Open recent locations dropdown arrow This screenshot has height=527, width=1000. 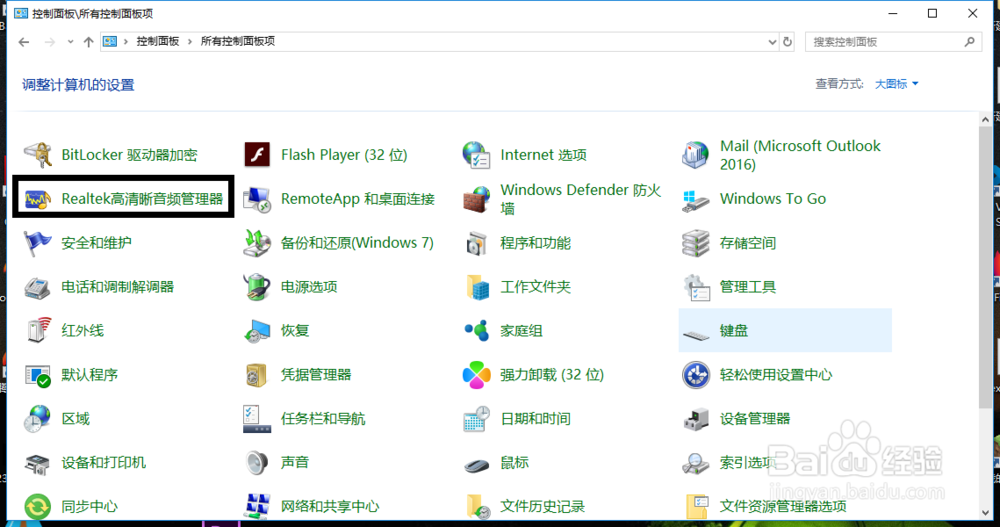pyautogui.click(x=70, y=41)
